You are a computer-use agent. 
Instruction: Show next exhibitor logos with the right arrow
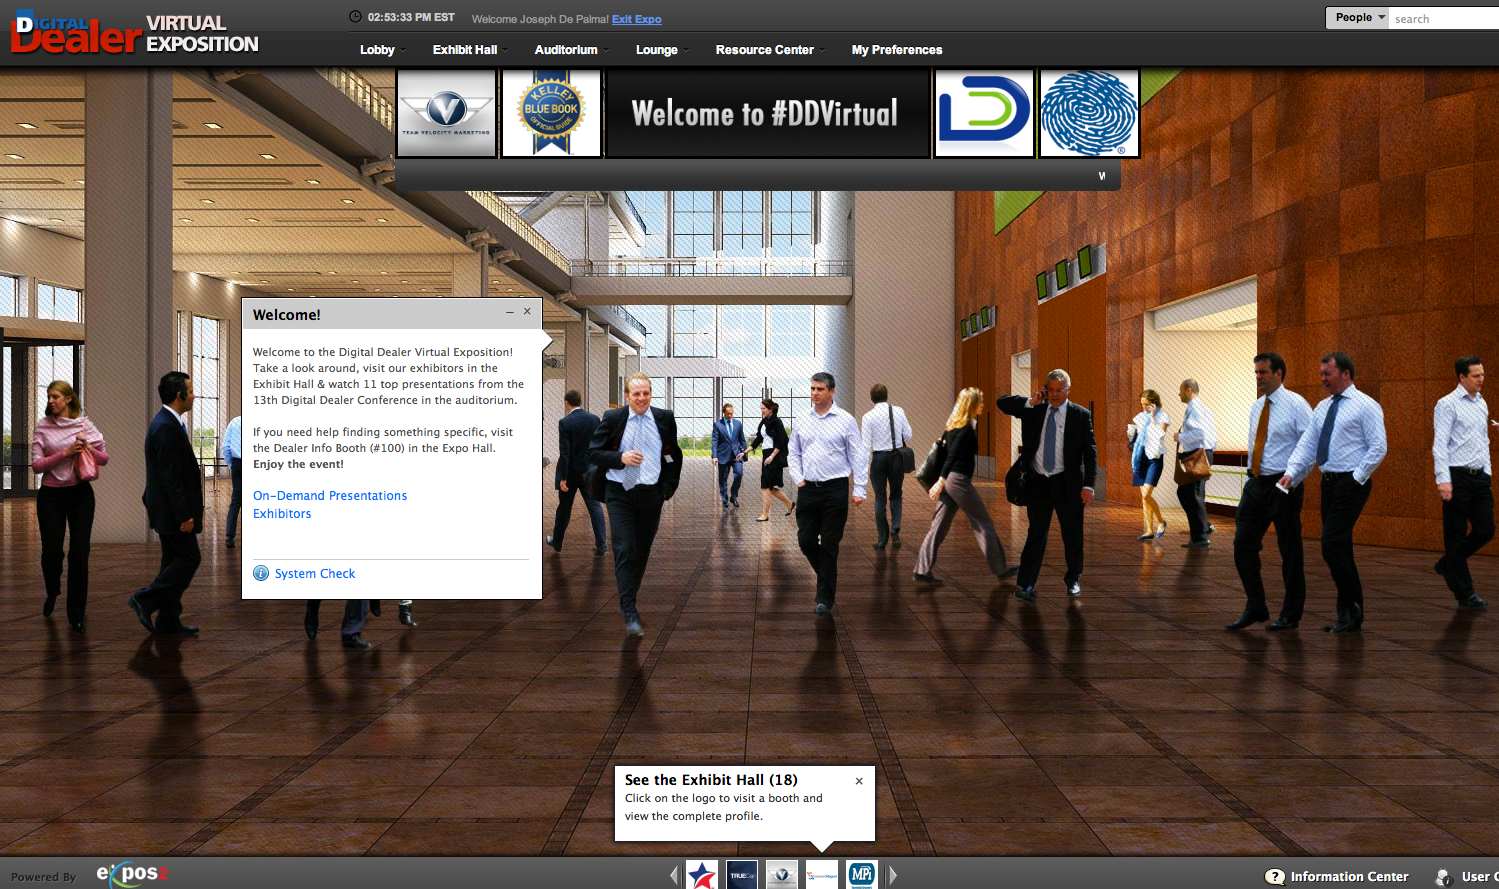click(893, 876)
